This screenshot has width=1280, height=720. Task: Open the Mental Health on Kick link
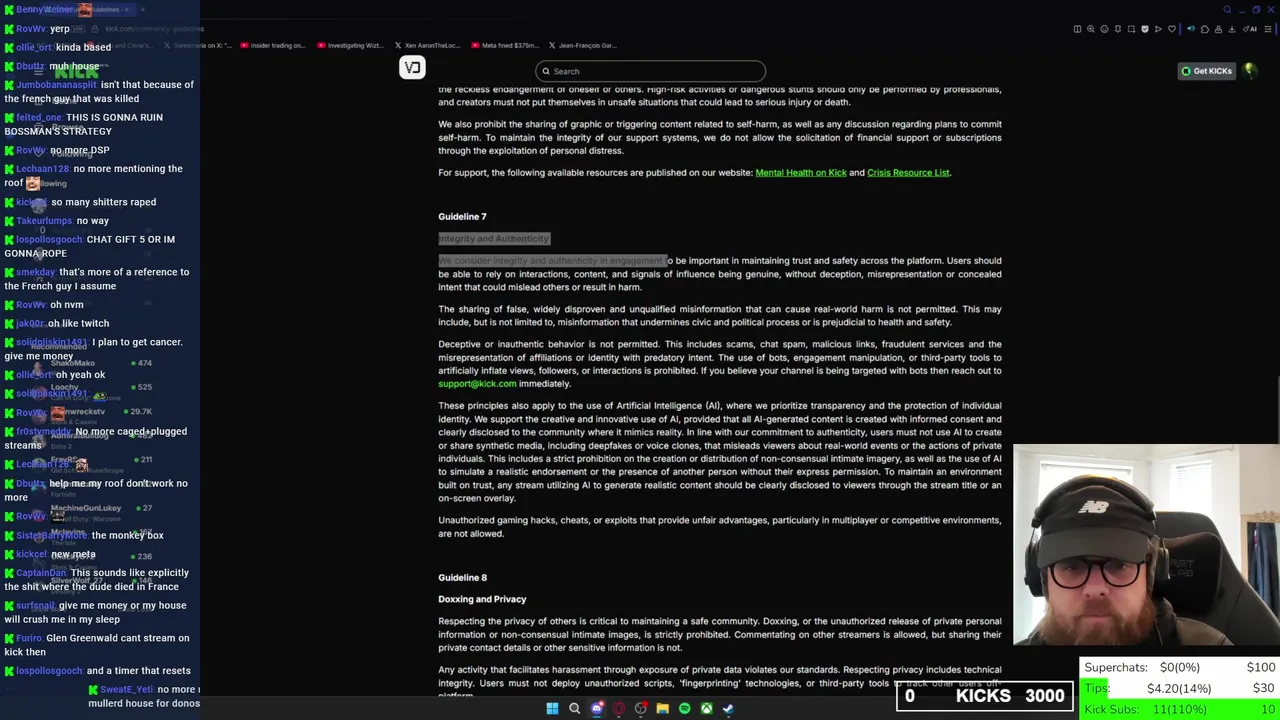click(x=800, y=173)
